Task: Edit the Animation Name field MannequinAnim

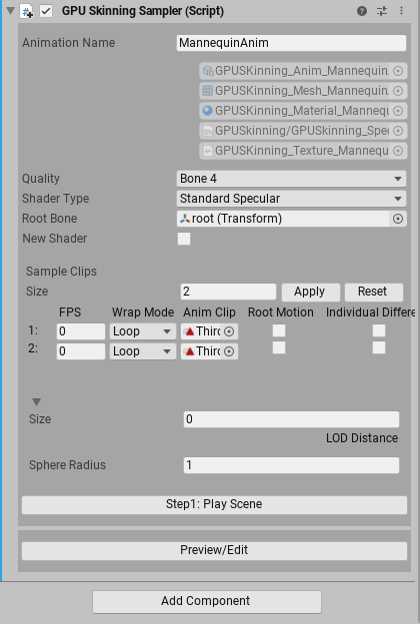Action: click(291, 43)
